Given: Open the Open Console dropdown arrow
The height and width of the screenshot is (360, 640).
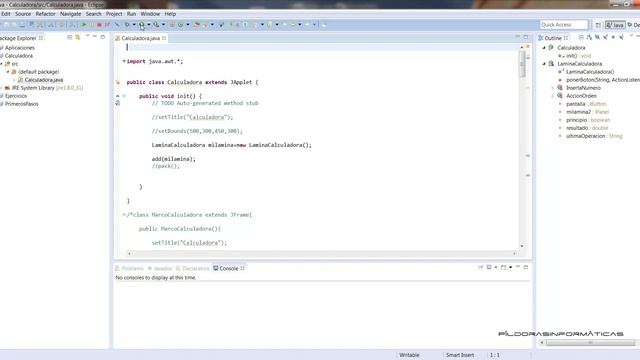Looking at the screenshot, I should pos(510,267).
